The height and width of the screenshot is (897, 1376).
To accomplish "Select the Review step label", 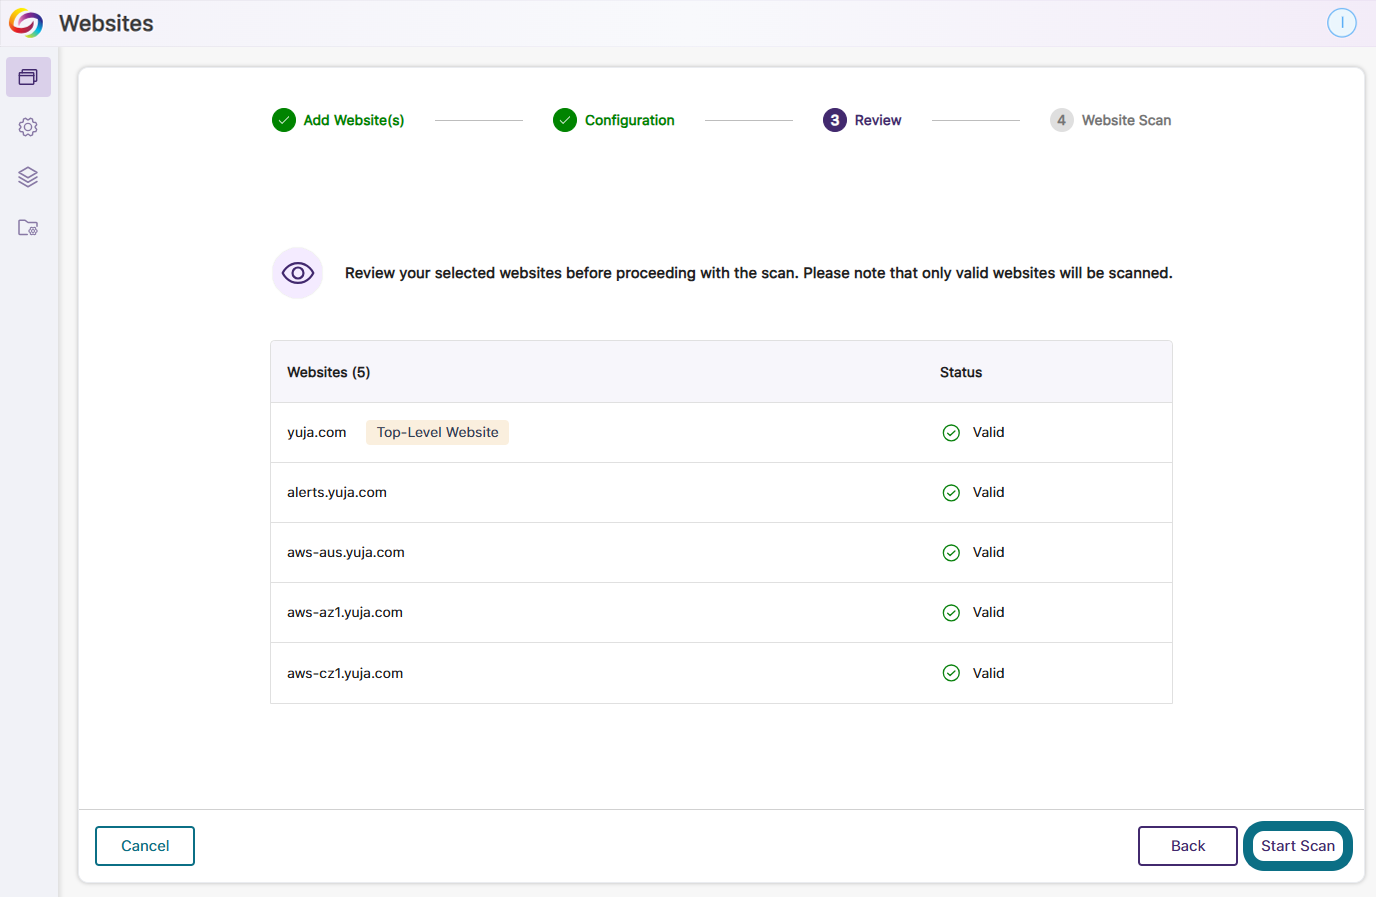I will click(x=878, y=120).
